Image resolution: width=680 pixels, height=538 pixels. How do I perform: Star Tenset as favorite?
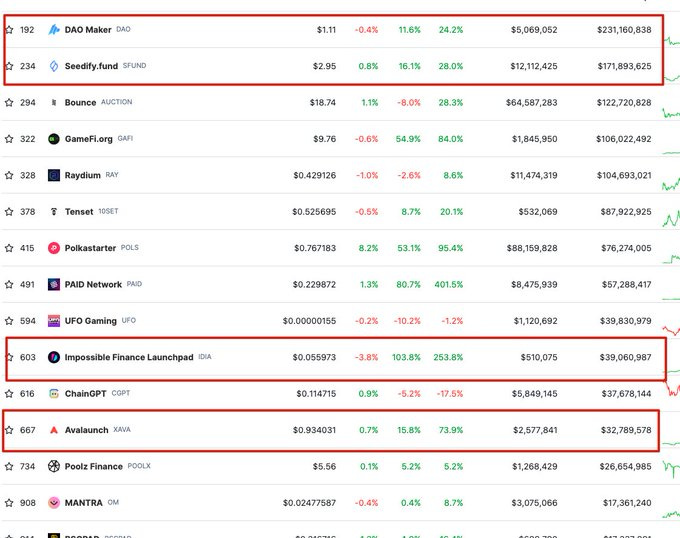[x=9, y=212]
